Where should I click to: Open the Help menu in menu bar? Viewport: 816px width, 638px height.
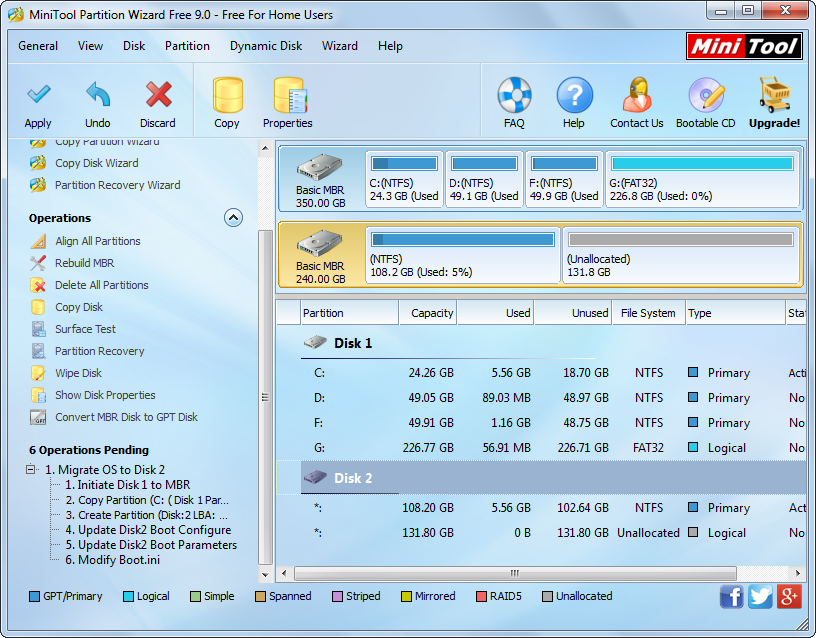[390, 46]
